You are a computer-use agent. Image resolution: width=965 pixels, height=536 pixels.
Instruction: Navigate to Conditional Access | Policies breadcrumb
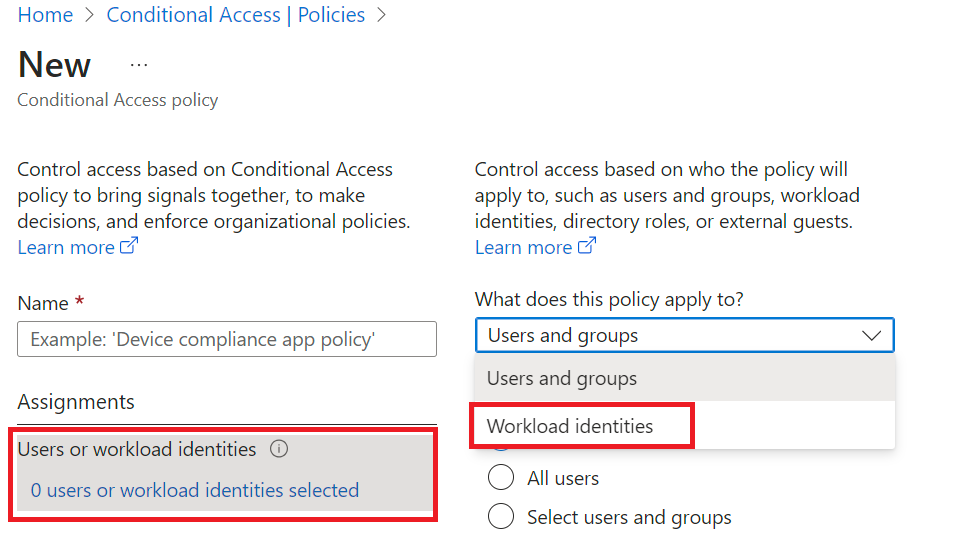coord(235,16)
